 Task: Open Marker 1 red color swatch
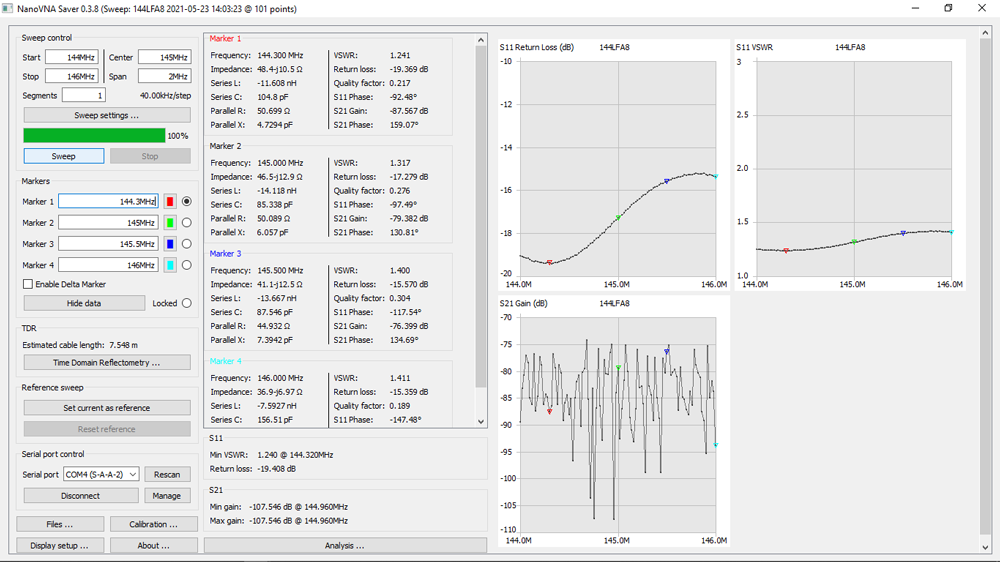170,202
